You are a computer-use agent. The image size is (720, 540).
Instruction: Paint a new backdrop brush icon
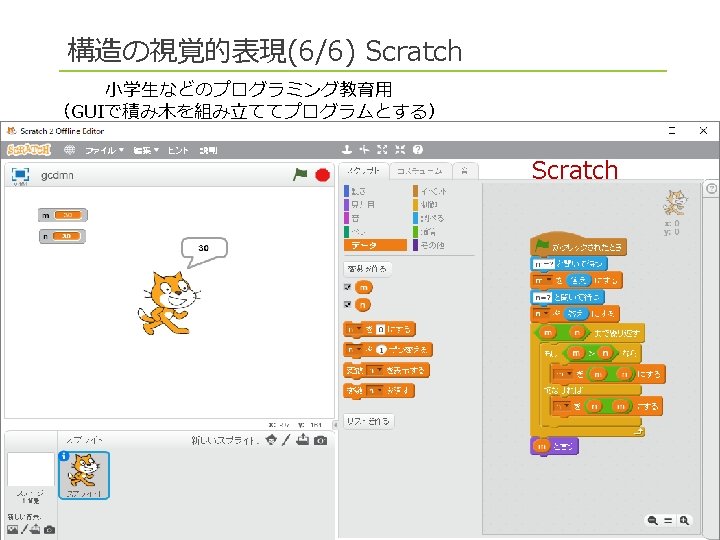pos(25,529)
